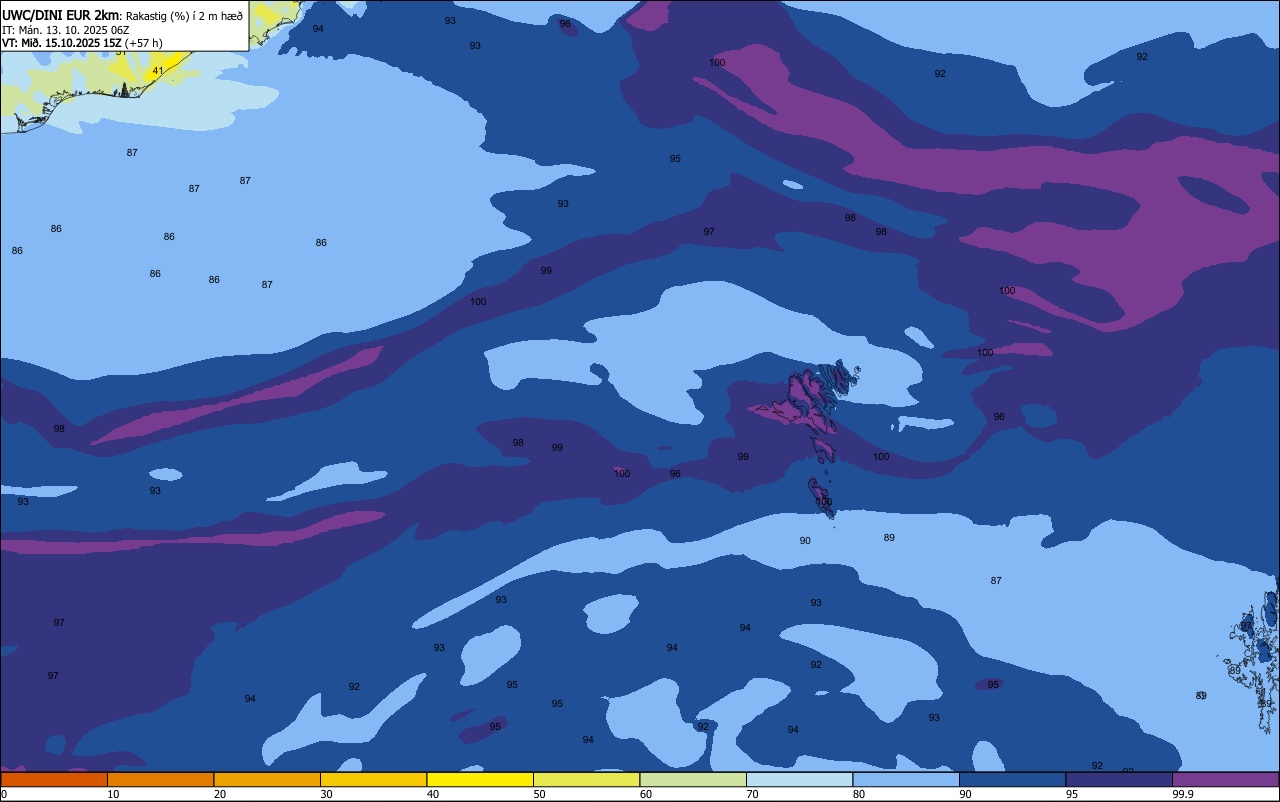The image size is (1280, 802).
Task: Pick the dark indigo 95–99.9 legend swatch
Action: pos(1119,779)
